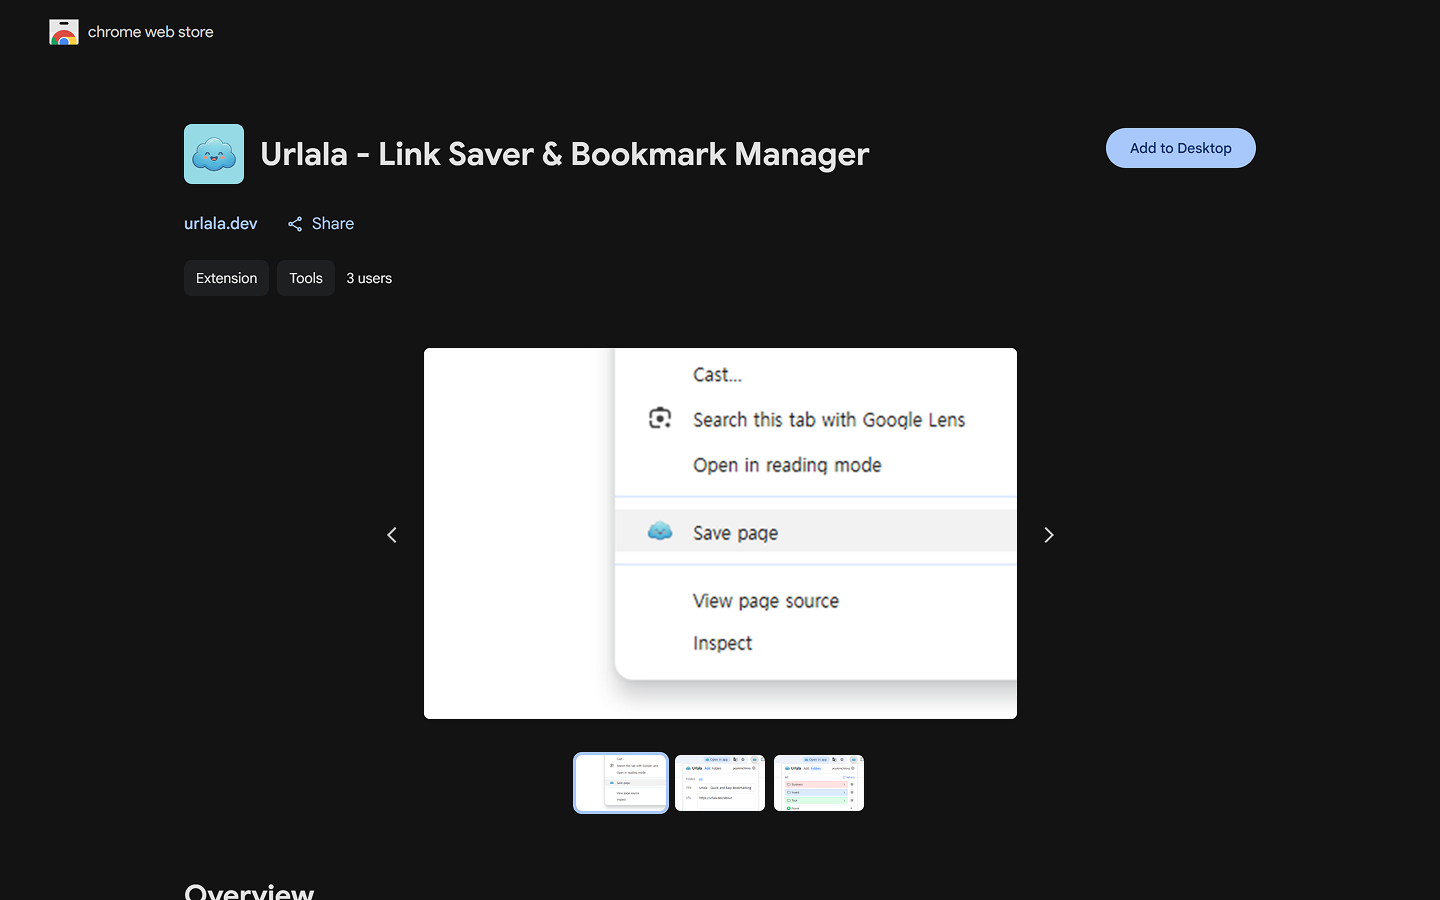The height and width of the screenshot is (900, 1440).
Task: Click the Chrome Web Store logo icon
Action: (64, 32)
